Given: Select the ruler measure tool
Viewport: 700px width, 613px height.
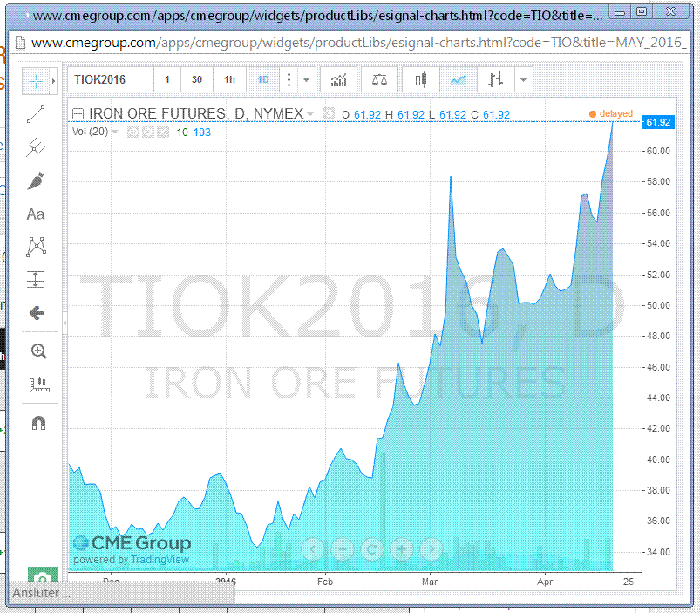Looking at the screenshot, I should (39, 384).
